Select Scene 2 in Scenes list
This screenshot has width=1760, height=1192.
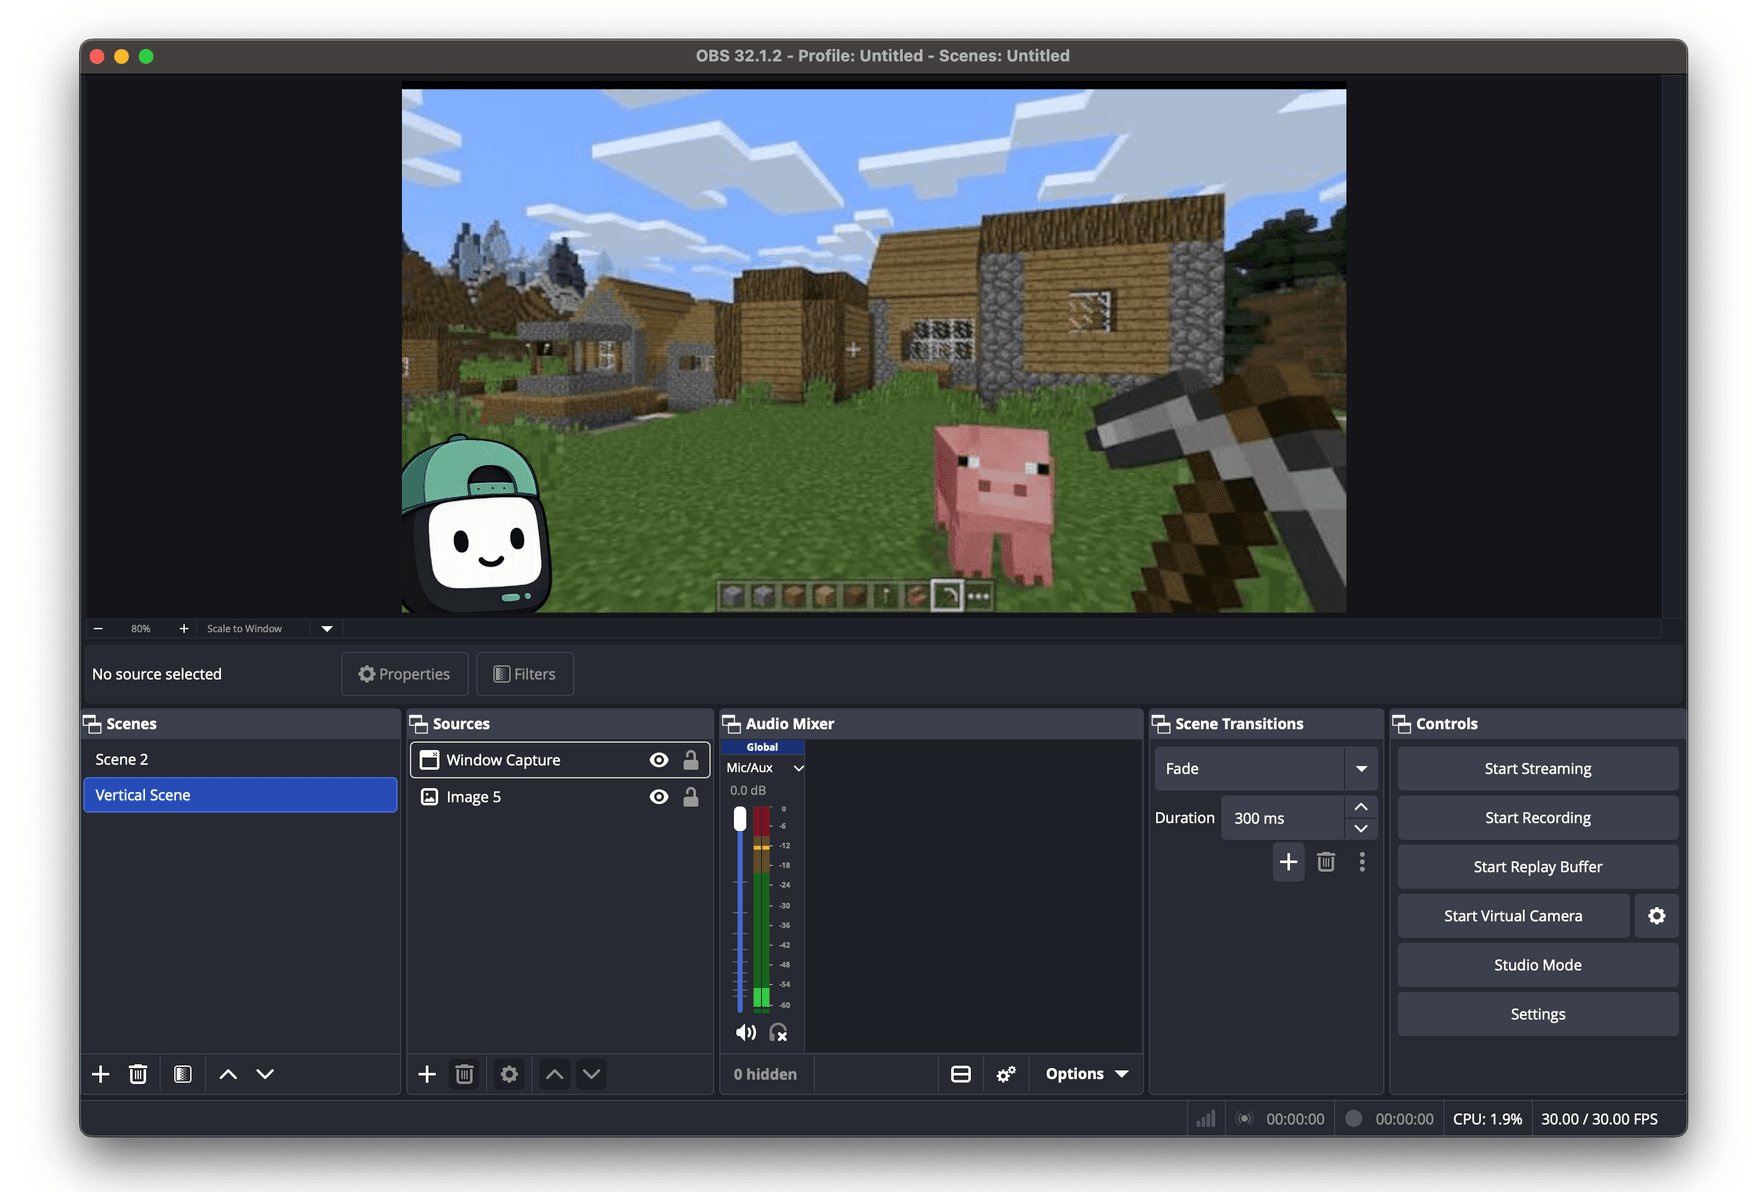click(x=240, y=759)
